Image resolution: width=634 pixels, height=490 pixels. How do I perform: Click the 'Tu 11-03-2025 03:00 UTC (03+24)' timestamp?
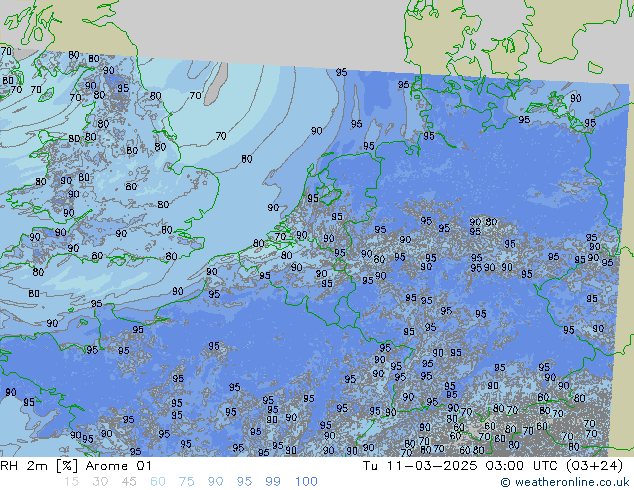(492, 466)
